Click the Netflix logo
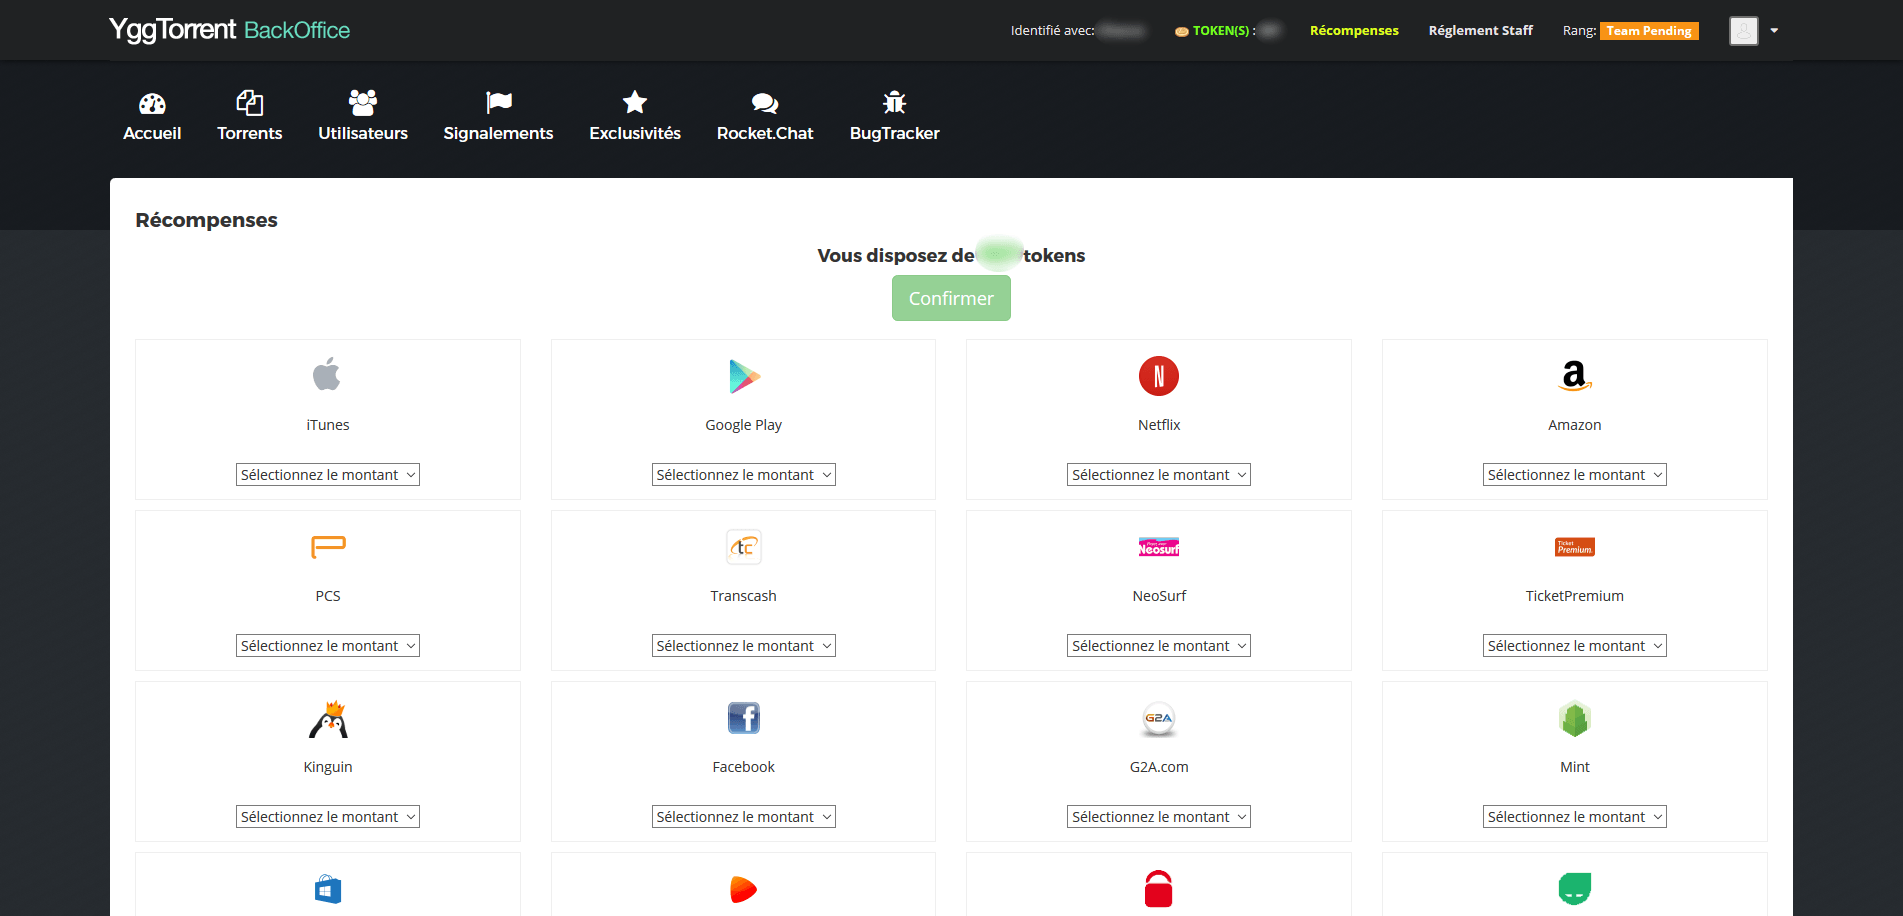The height and width of the screenshot is (916, 1903). pos(1159,376)
